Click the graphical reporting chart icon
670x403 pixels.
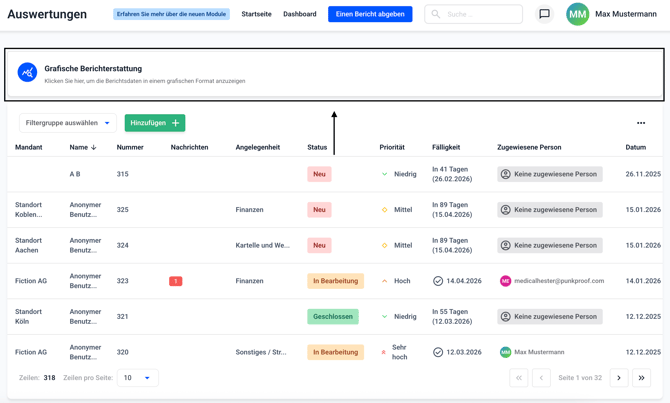27,73
